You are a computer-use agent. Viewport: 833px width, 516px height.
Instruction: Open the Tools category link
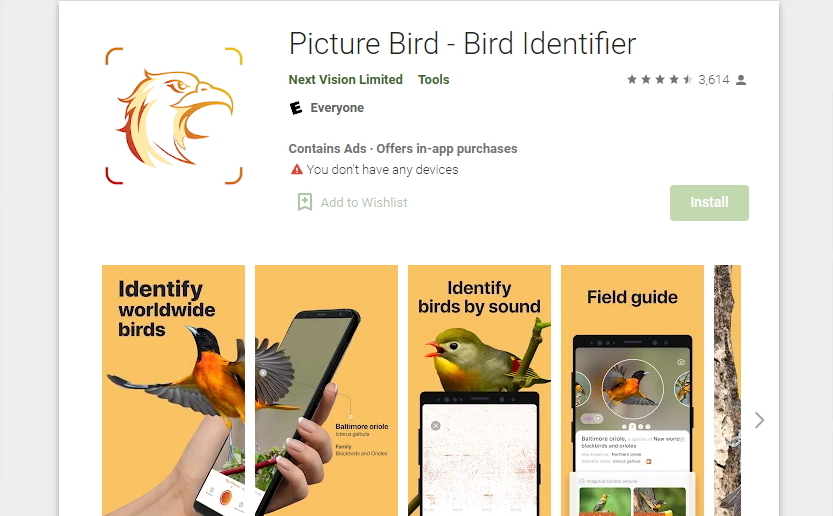434,80
